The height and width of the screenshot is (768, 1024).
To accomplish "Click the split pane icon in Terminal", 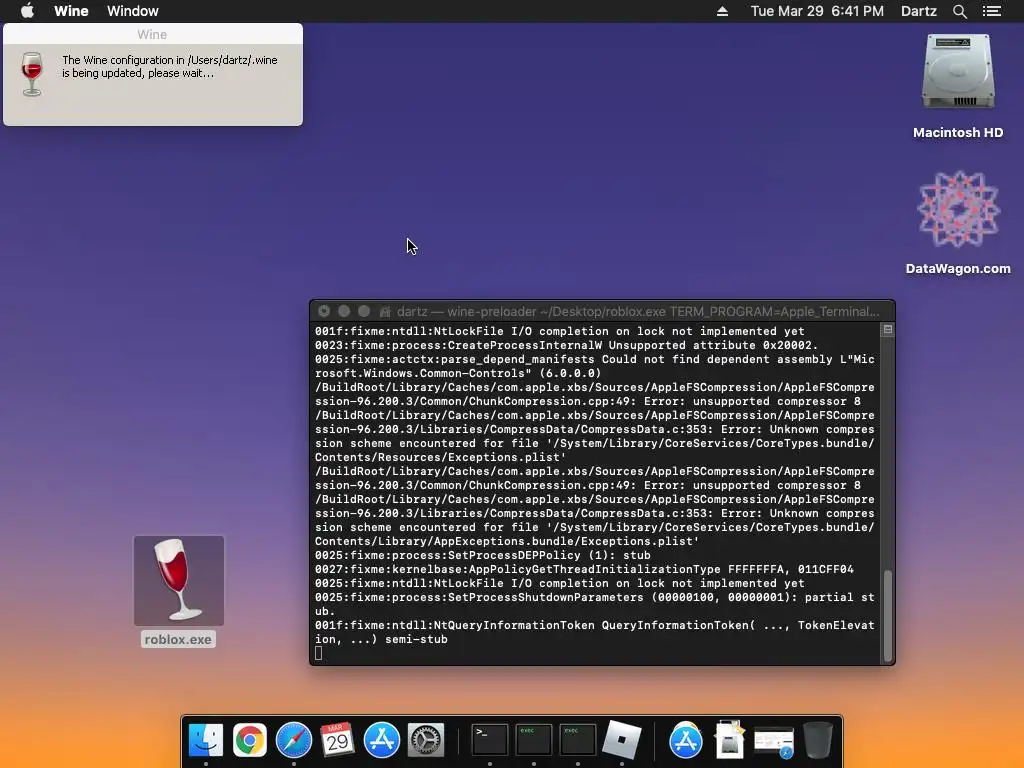I will pyautogui.click(x=887, y=330).
